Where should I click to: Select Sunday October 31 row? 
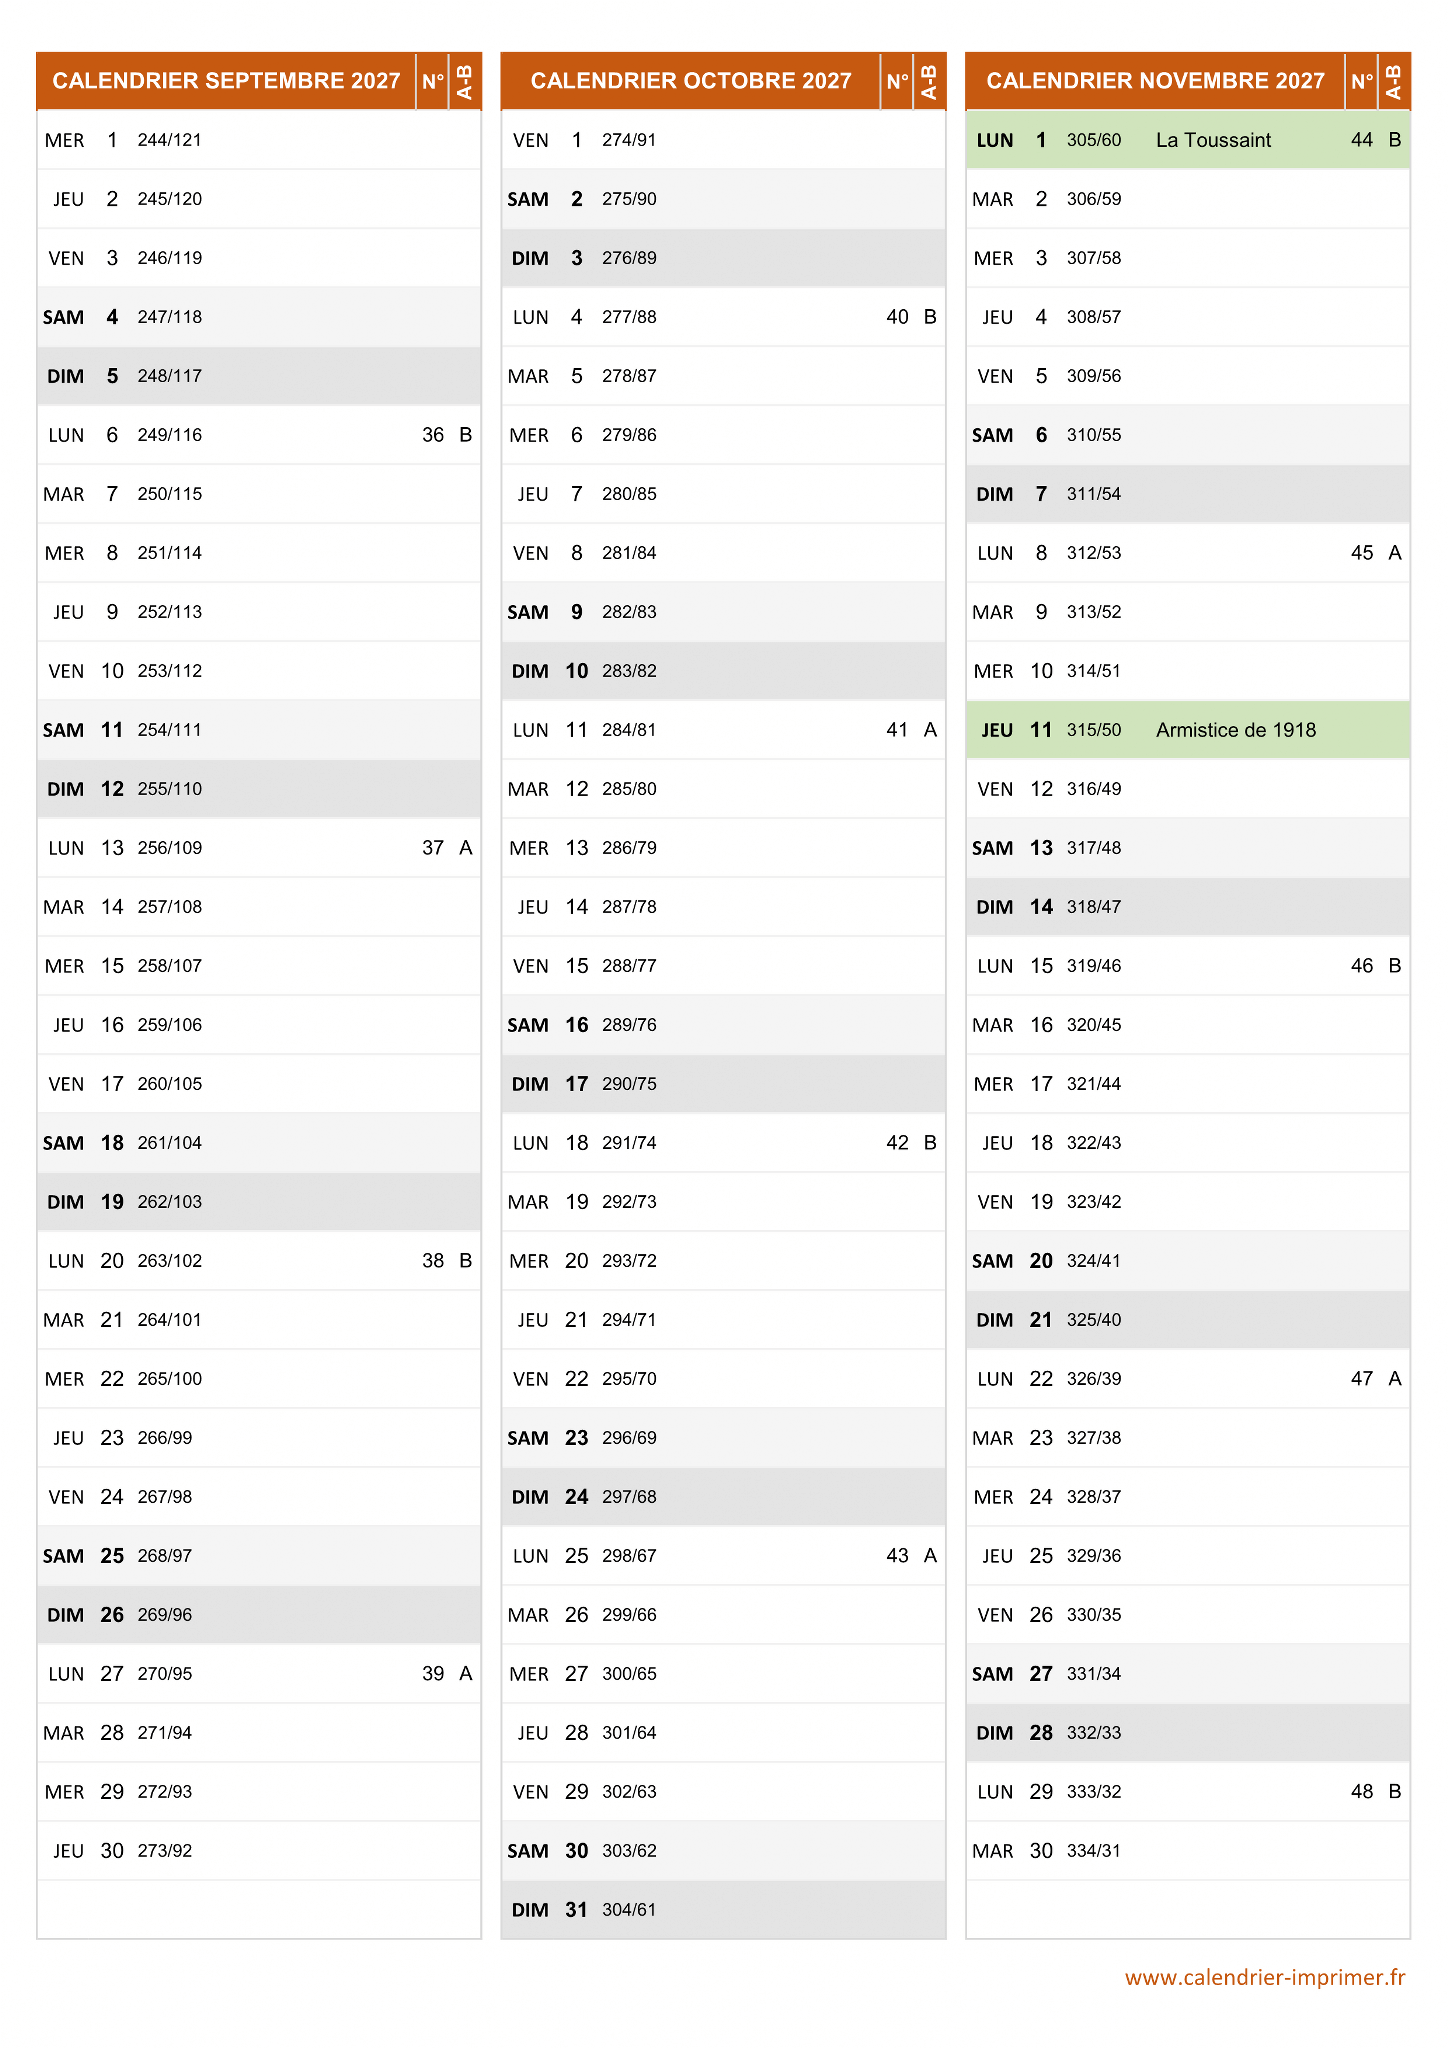click(x=723, y=1909)
